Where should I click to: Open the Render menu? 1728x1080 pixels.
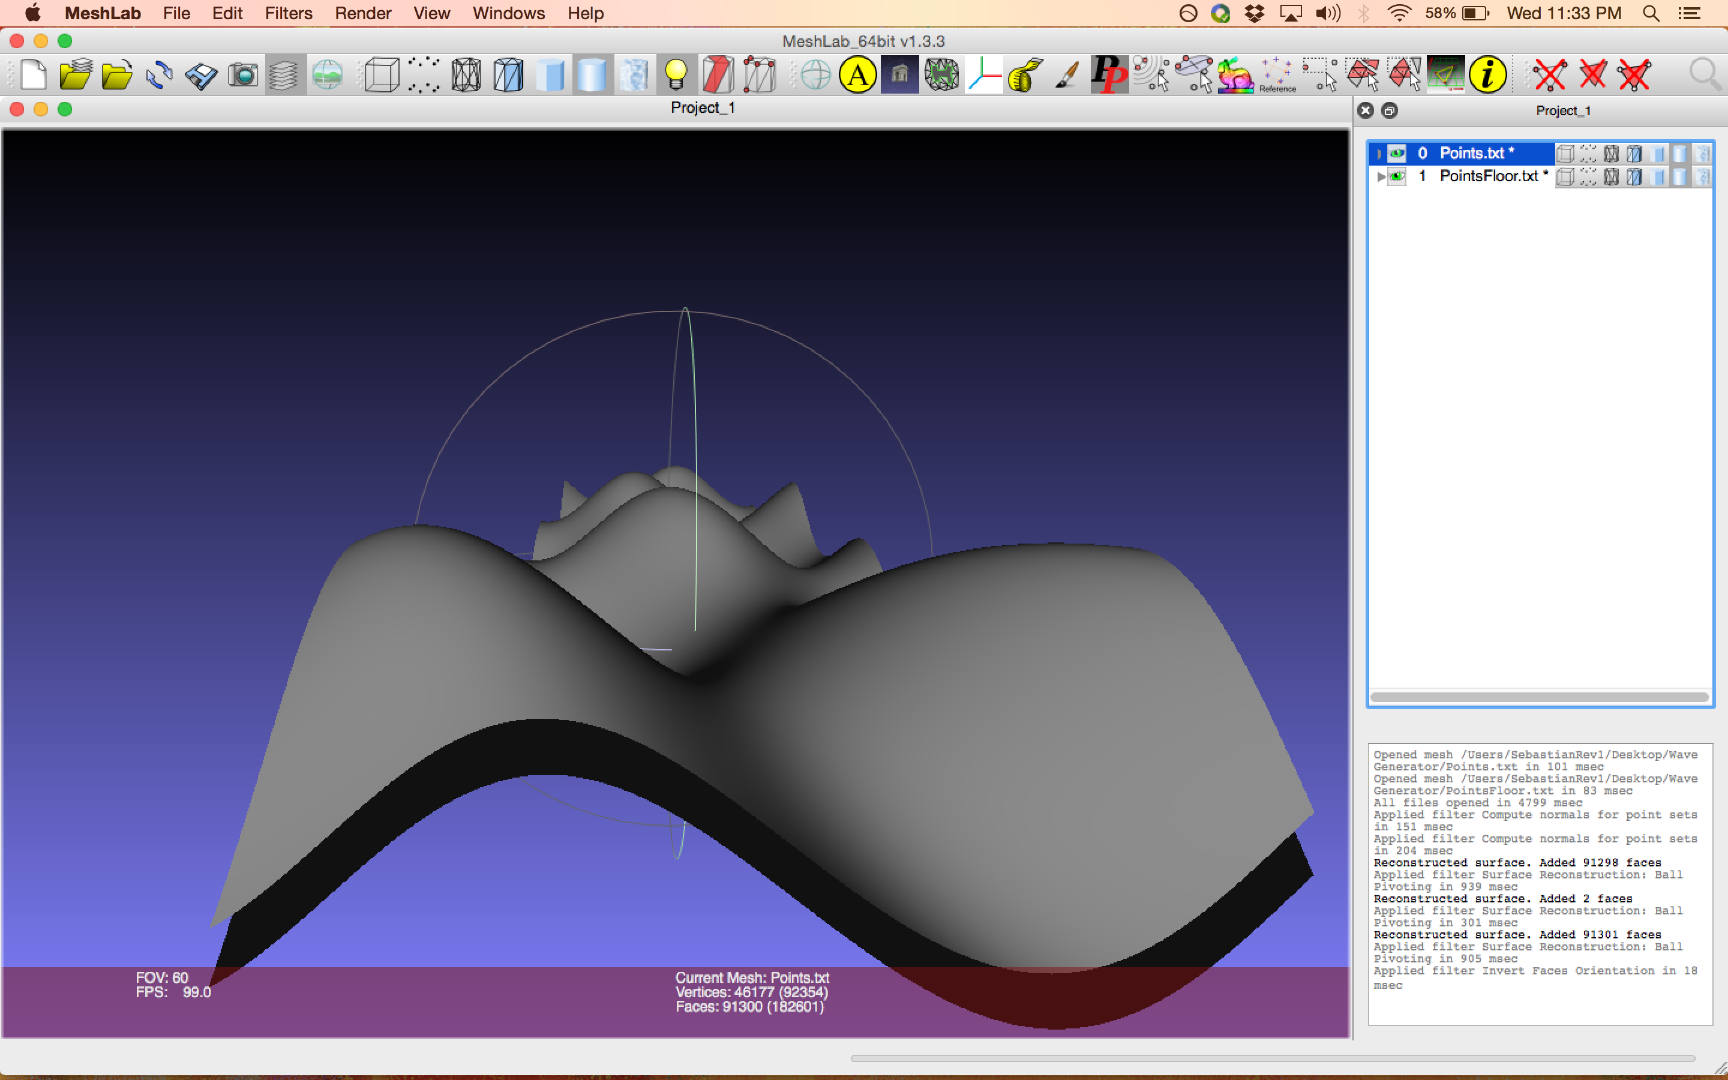pos(362,13)
